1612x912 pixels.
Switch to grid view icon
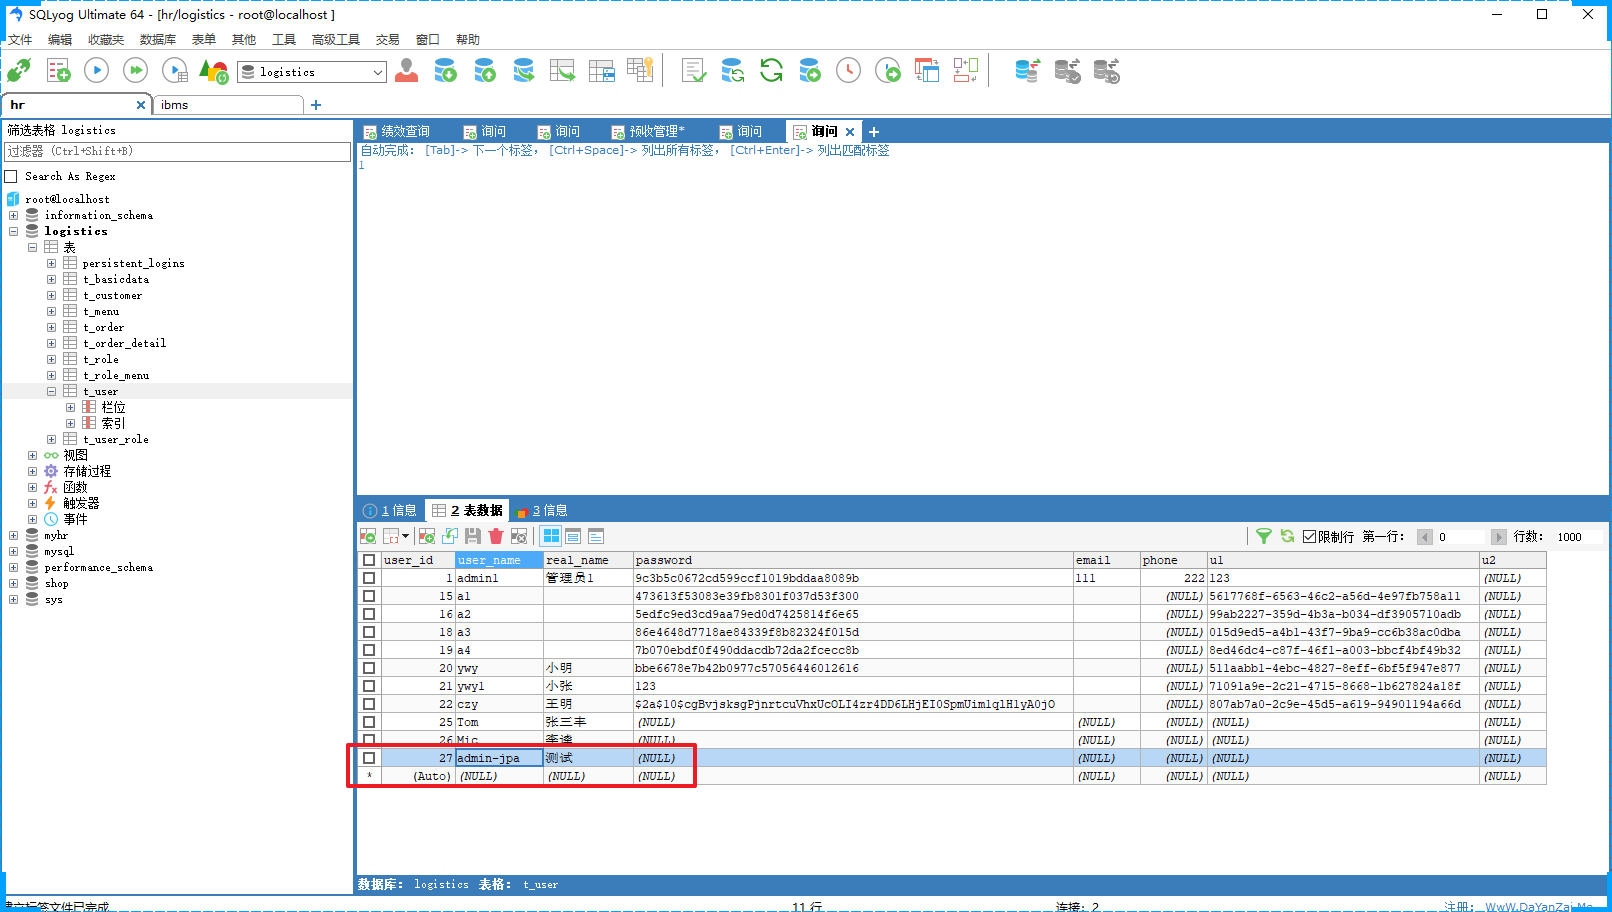click(x=551, y=536)
